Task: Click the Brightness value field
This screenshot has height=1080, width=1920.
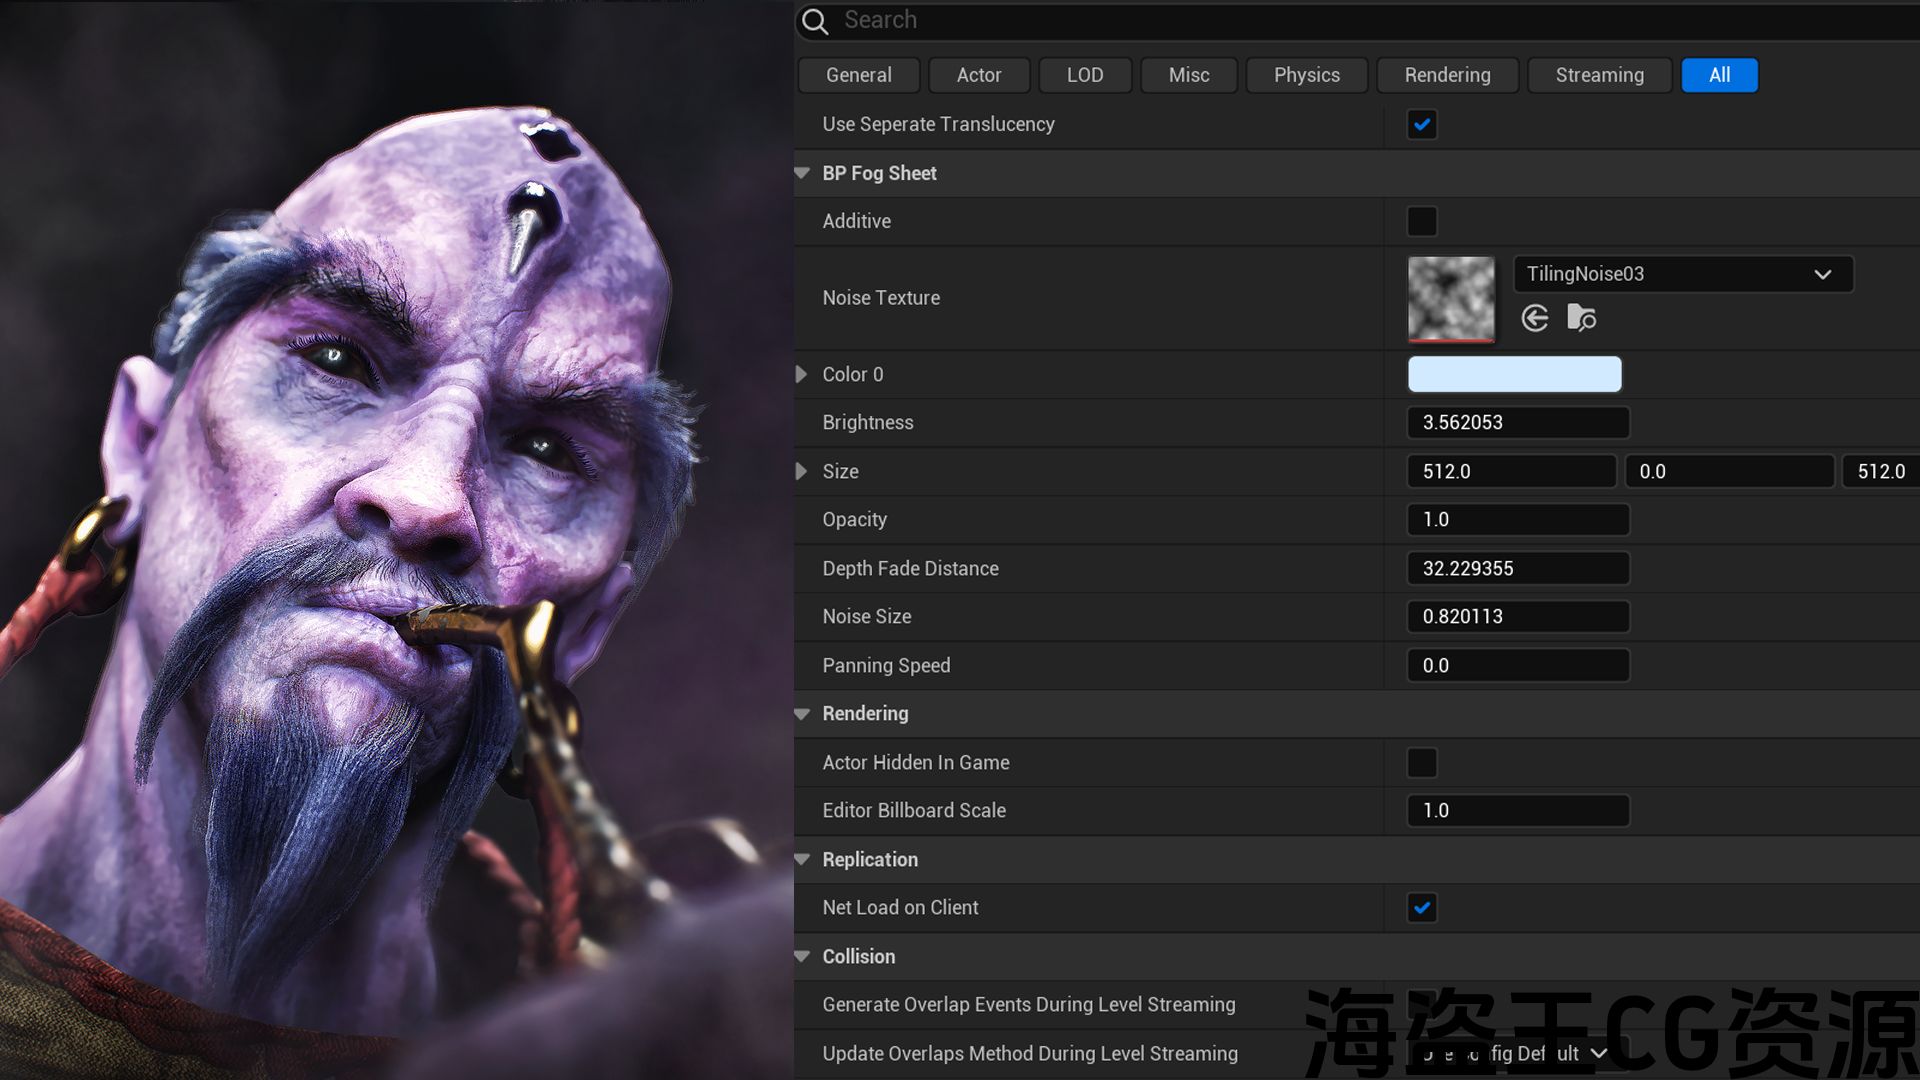Action: tap(1517, 422)
